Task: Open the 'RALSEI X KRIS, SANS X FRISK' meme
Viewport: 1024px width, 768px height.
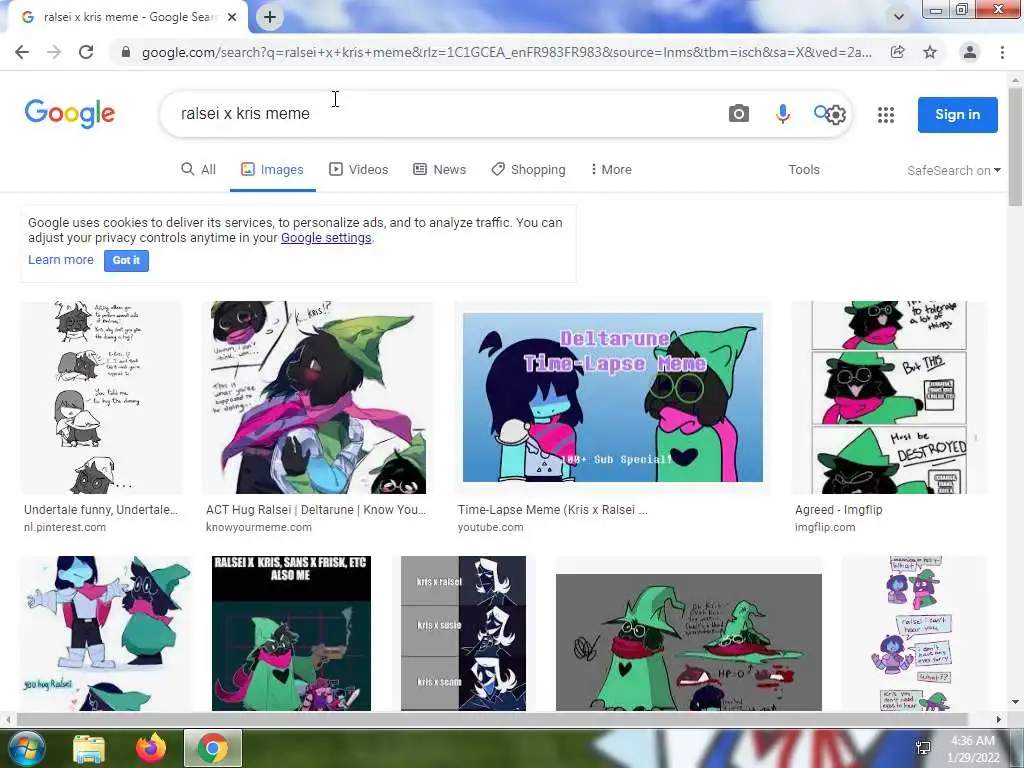Action: 291,633
